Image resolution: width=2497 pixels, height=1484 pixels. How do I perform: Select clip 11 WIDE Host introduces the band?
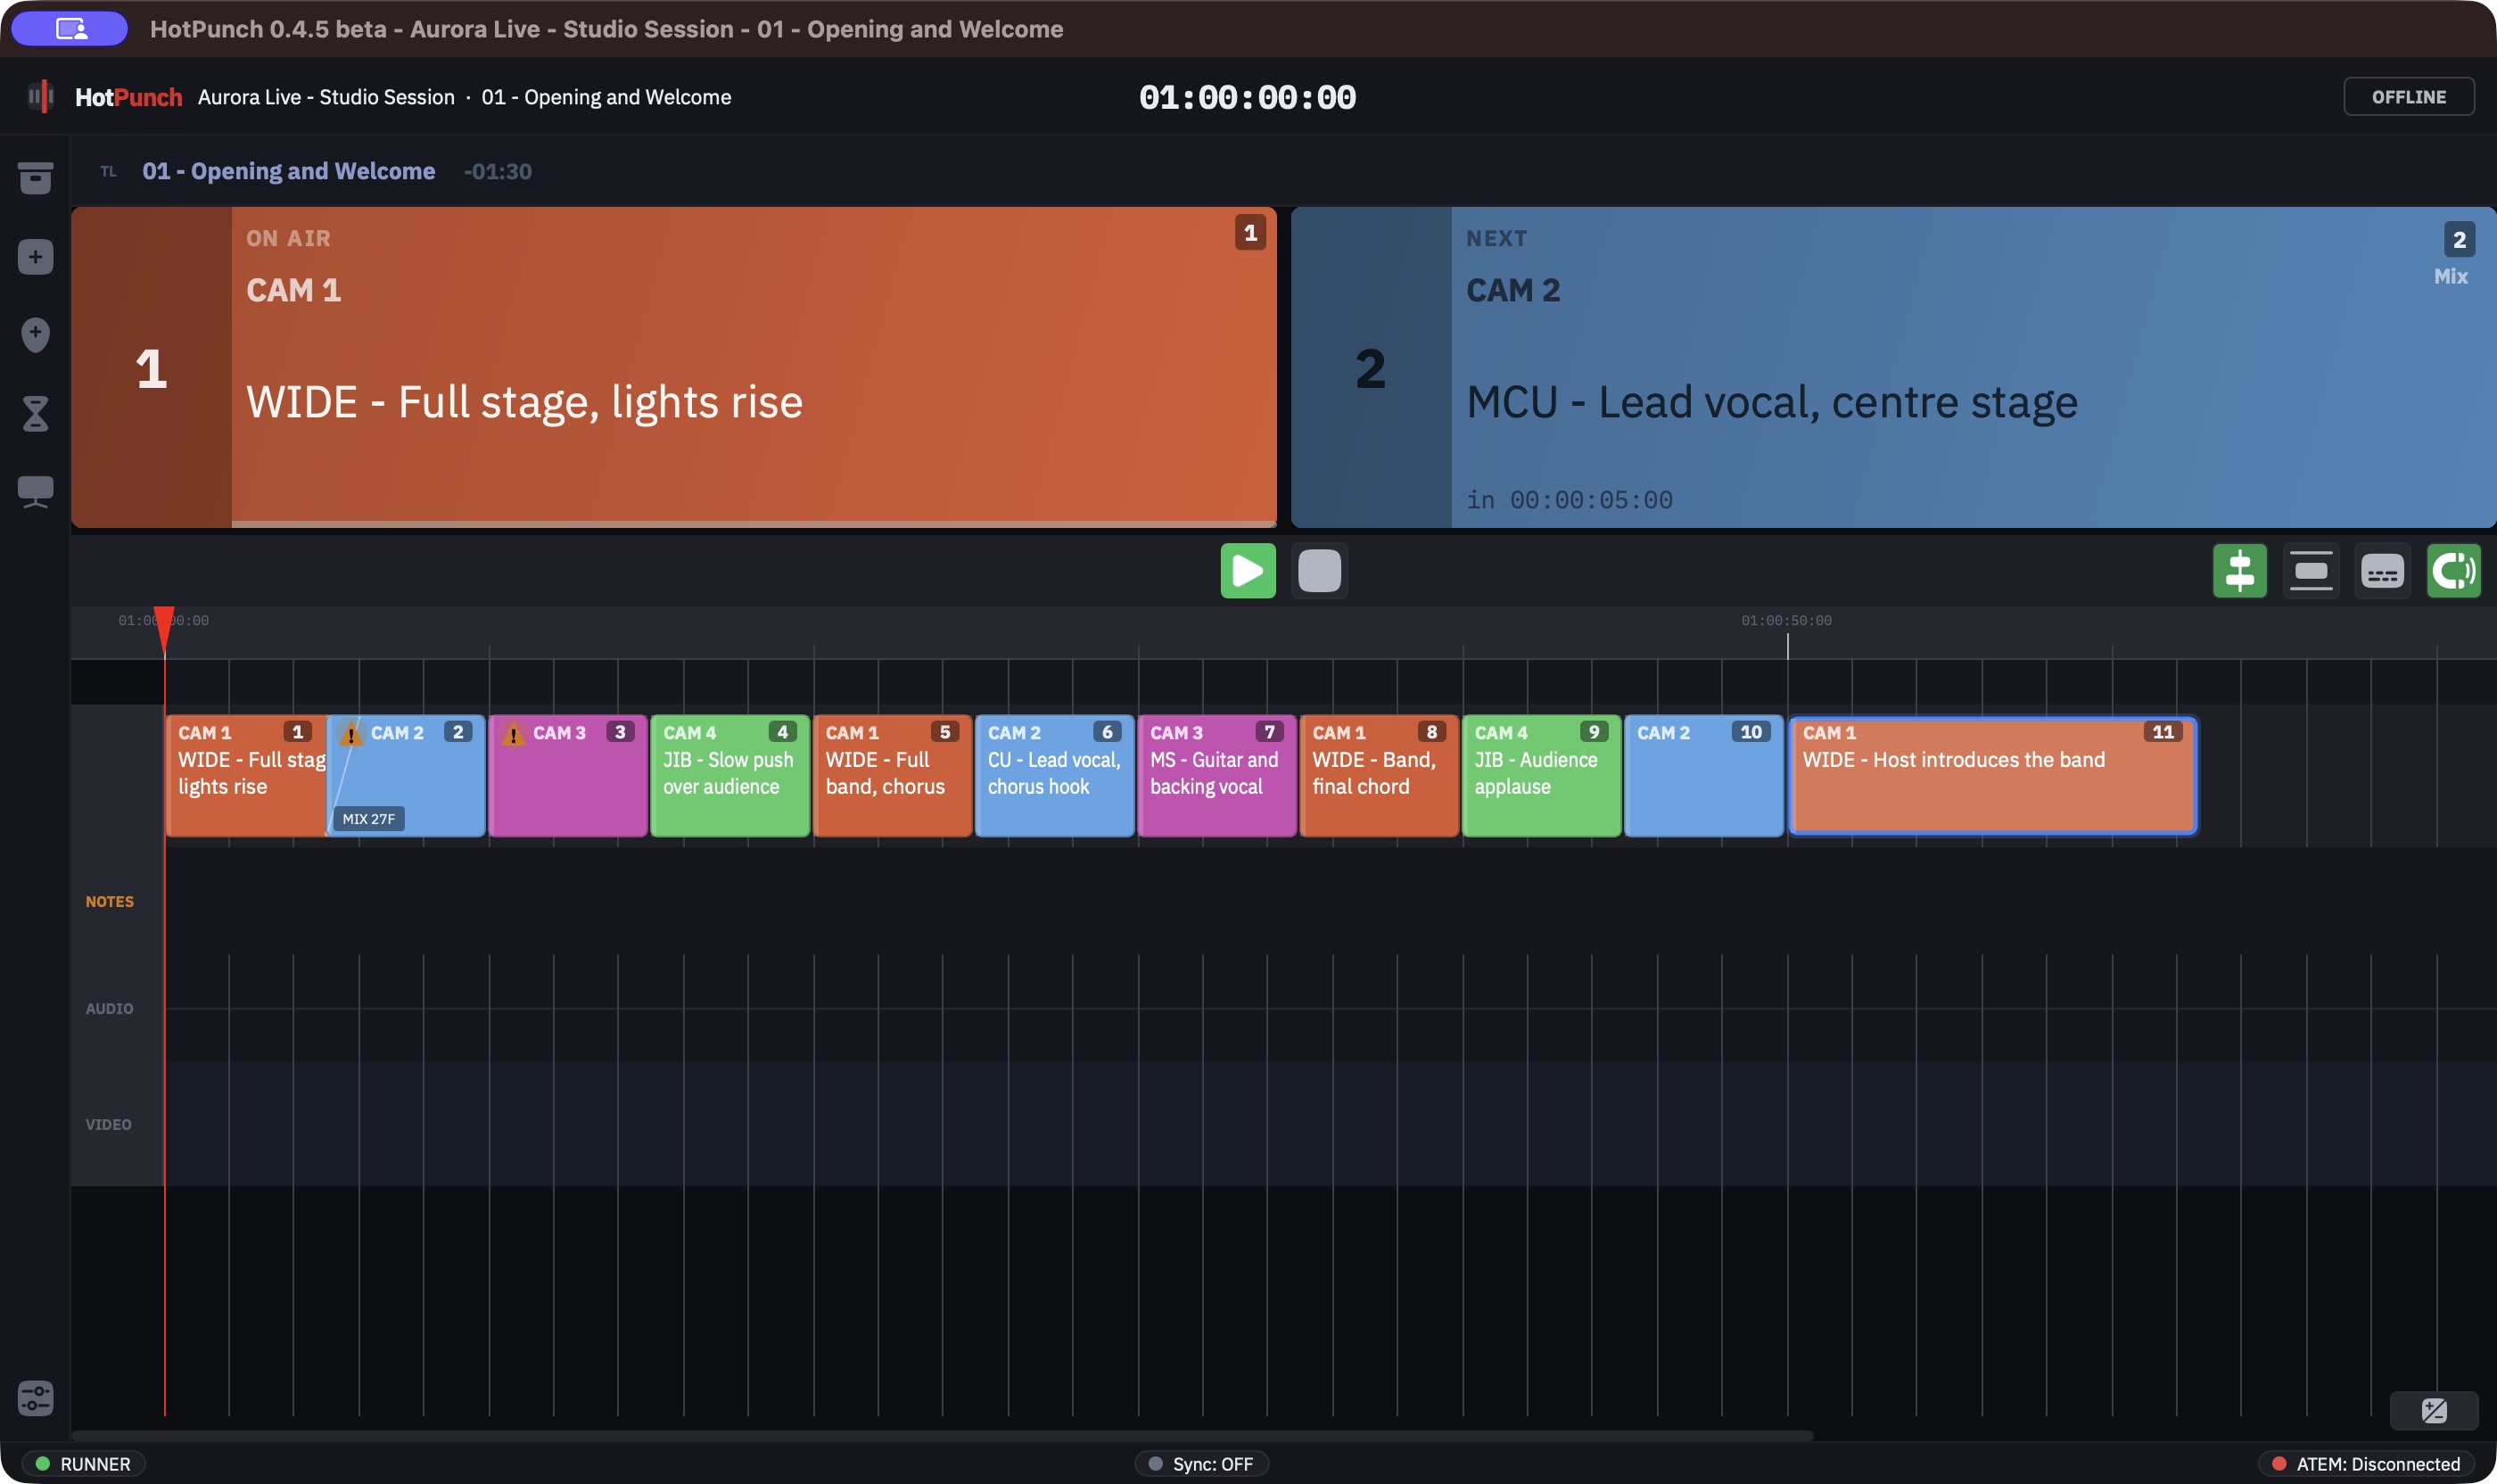[1993, 776]
